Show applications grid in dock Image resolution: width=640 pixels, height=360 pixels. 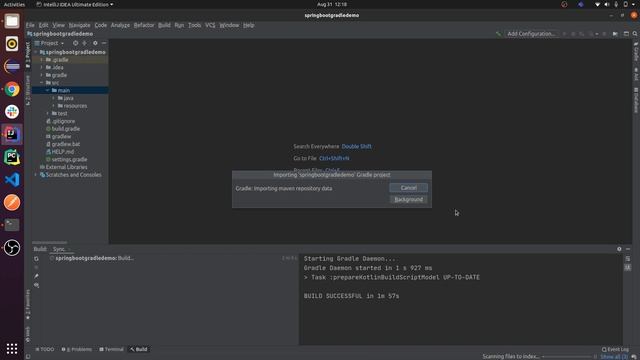pos(12,348)
